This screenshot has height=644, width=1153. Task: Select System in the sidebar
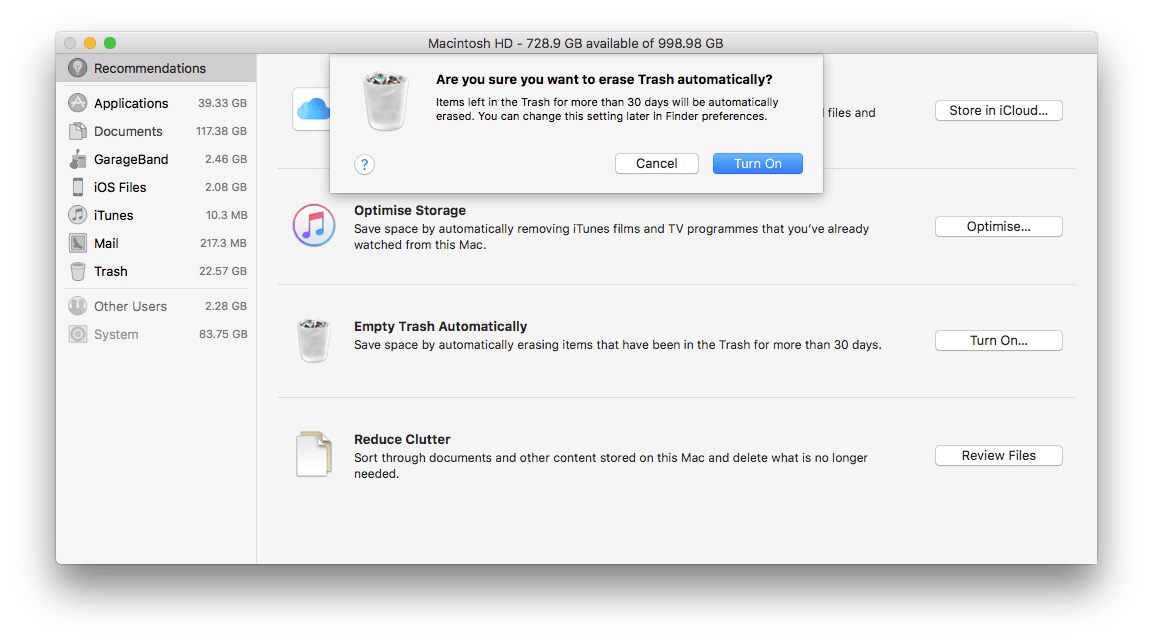coord(113,334)
